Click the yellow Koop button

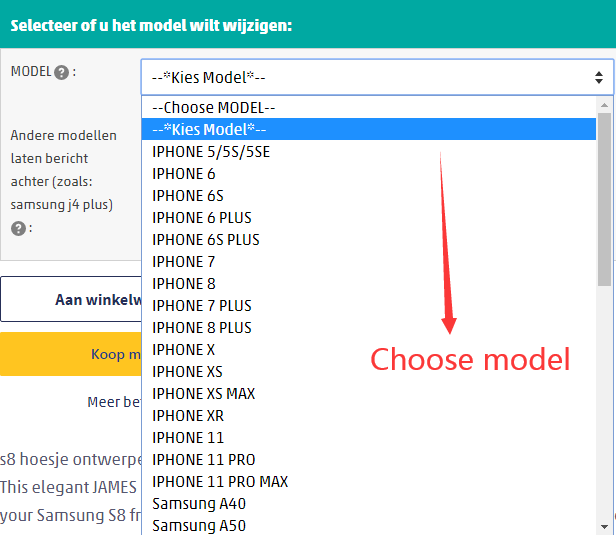(71, 354)
